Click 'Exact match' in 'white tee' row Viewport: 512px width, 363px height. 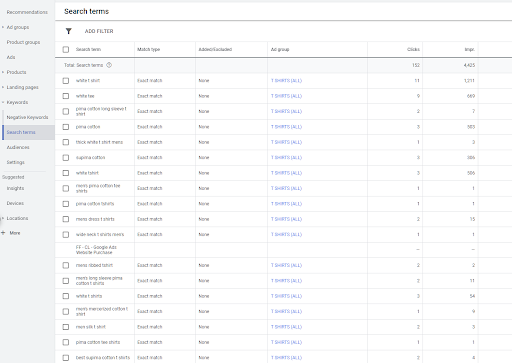click(x=150, y=96)
